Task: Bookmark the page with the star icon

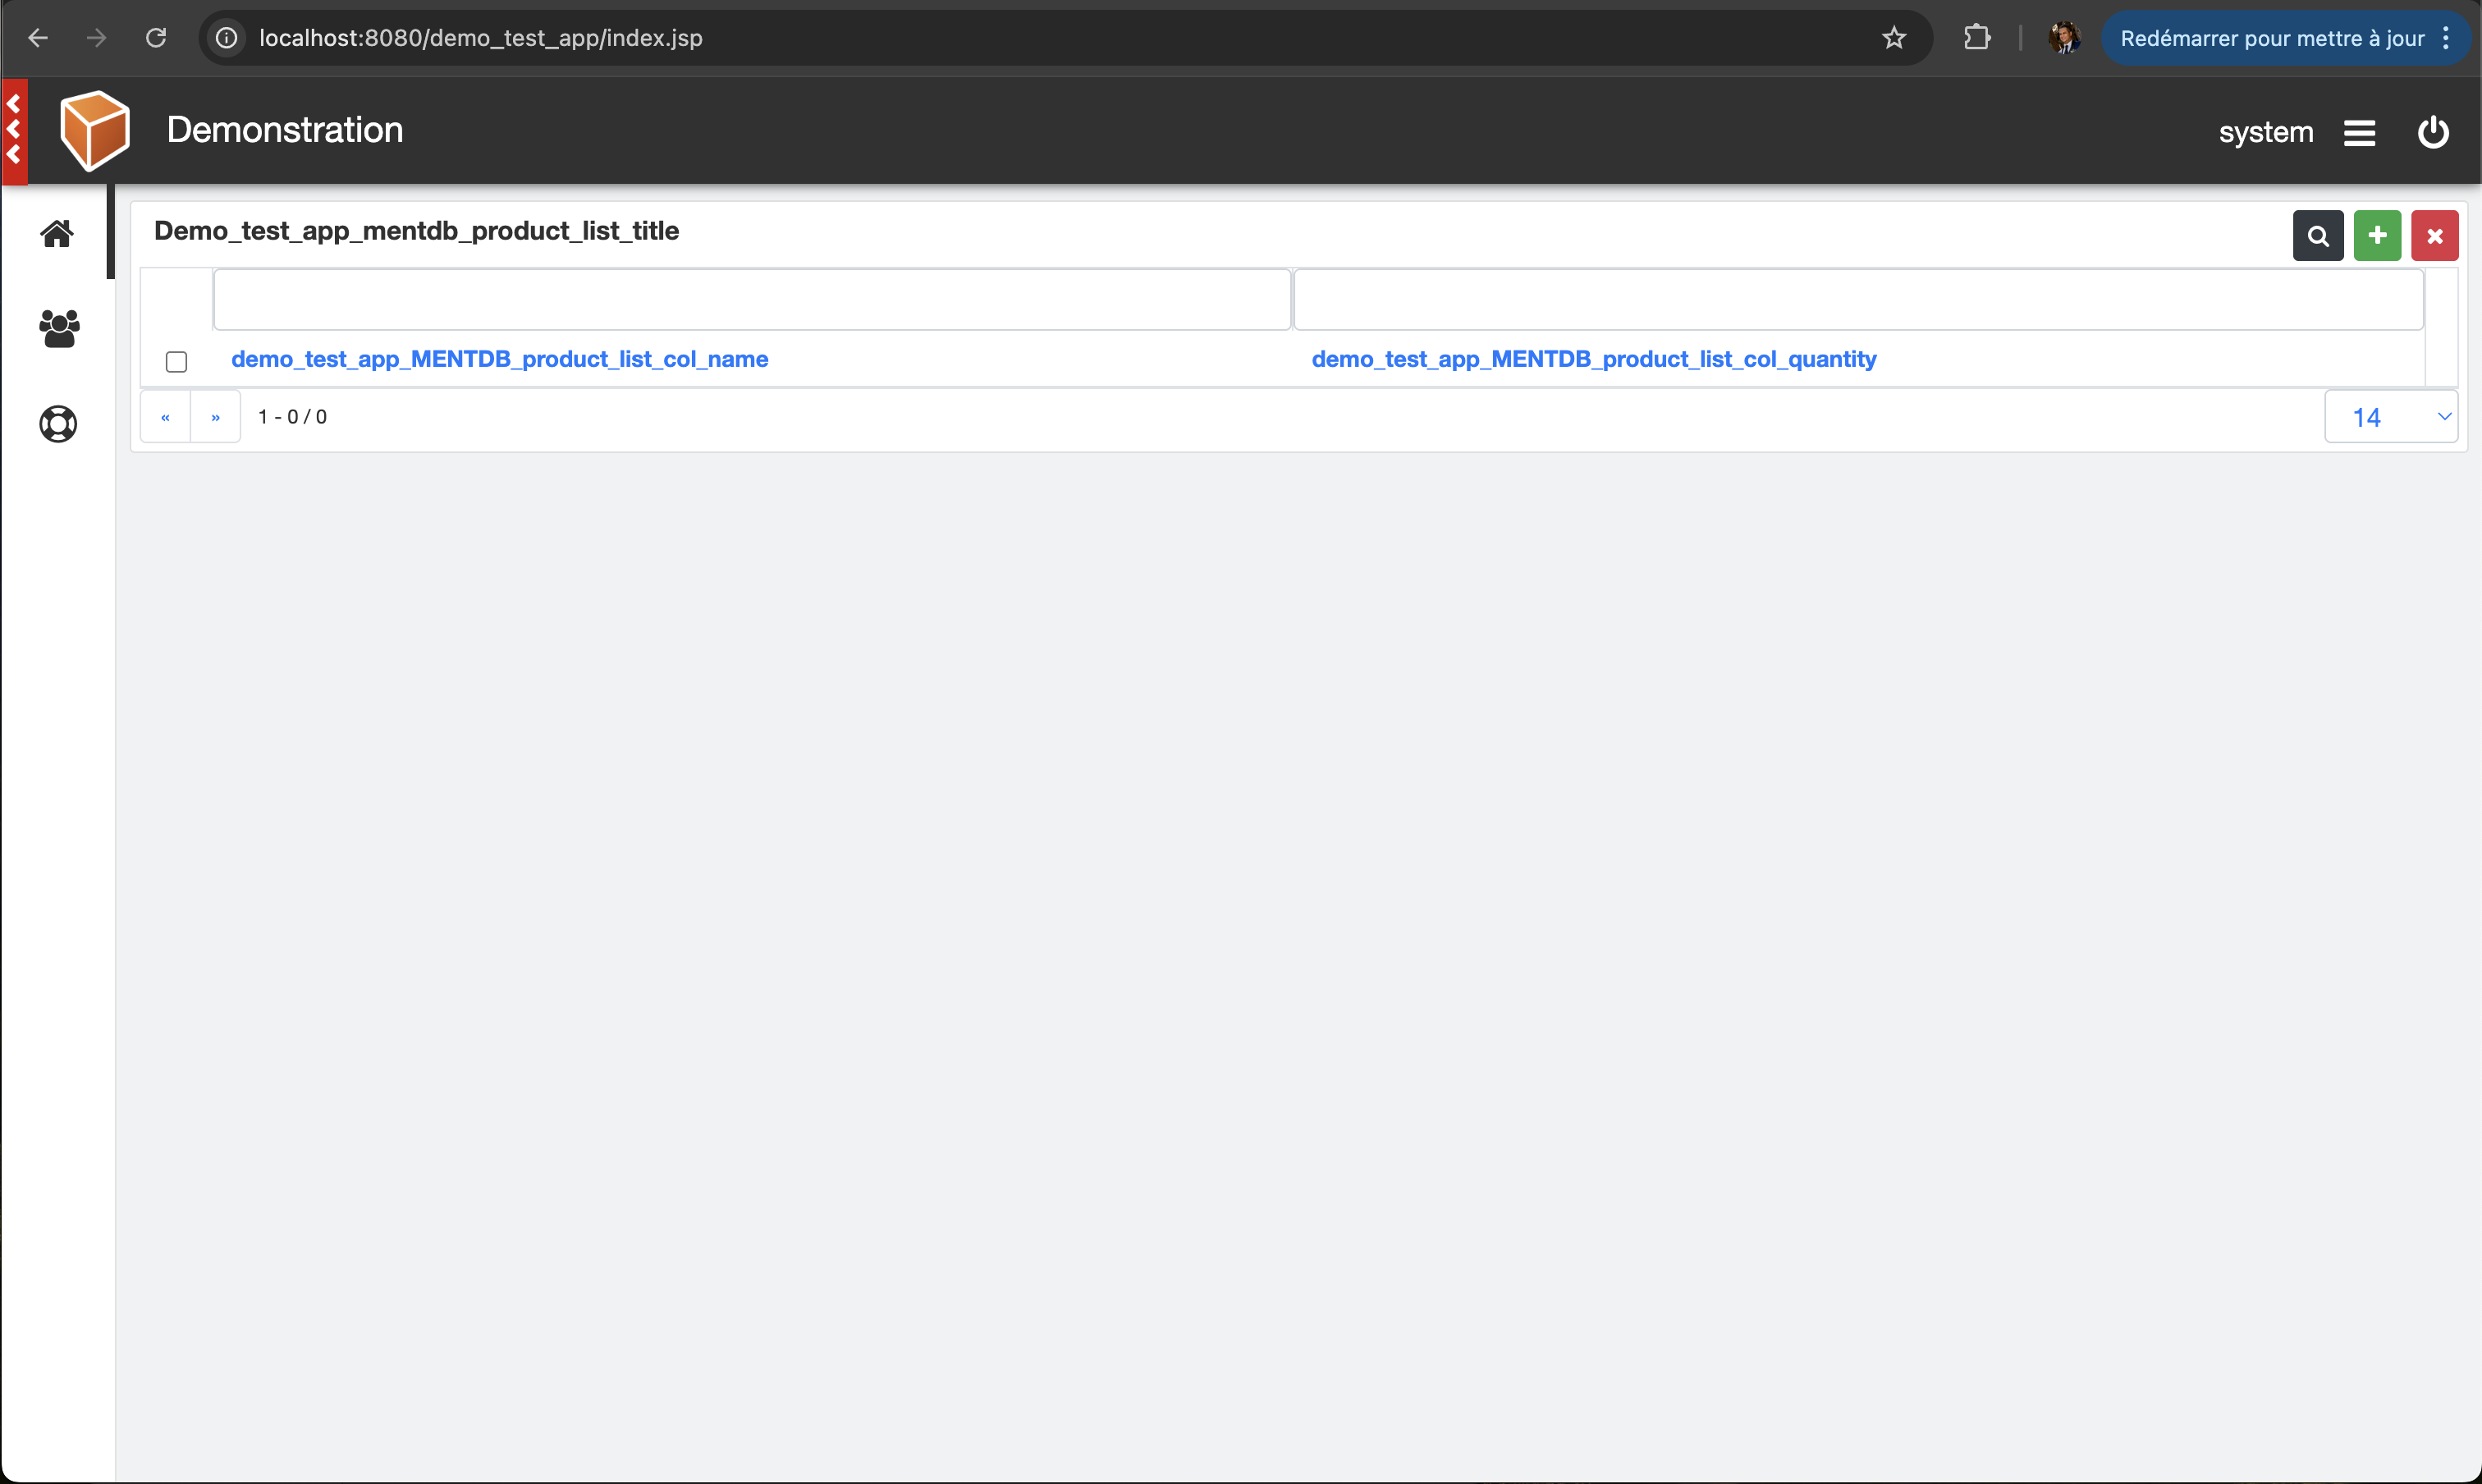Action: coord(1893,38)
